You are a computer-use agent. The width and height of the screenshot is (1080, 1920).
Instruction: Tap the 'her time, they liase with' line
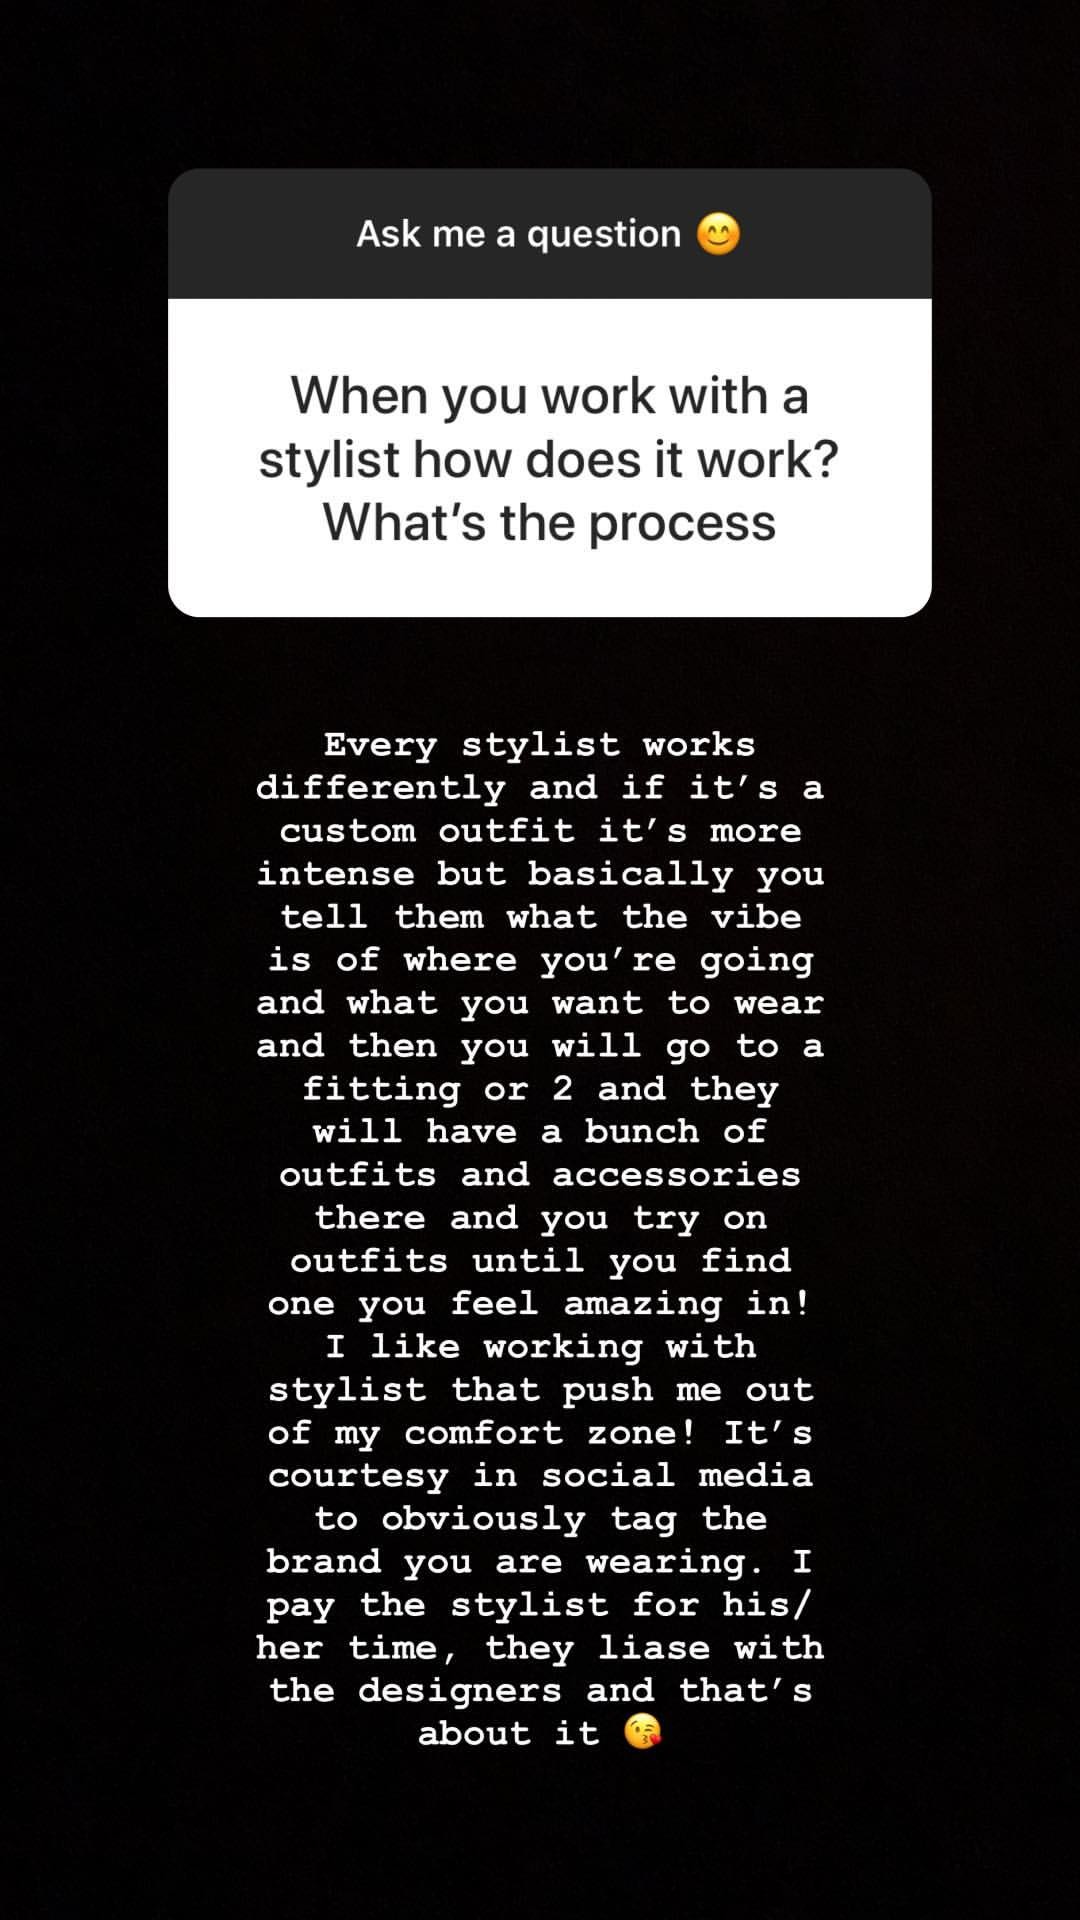(540, 1648)
